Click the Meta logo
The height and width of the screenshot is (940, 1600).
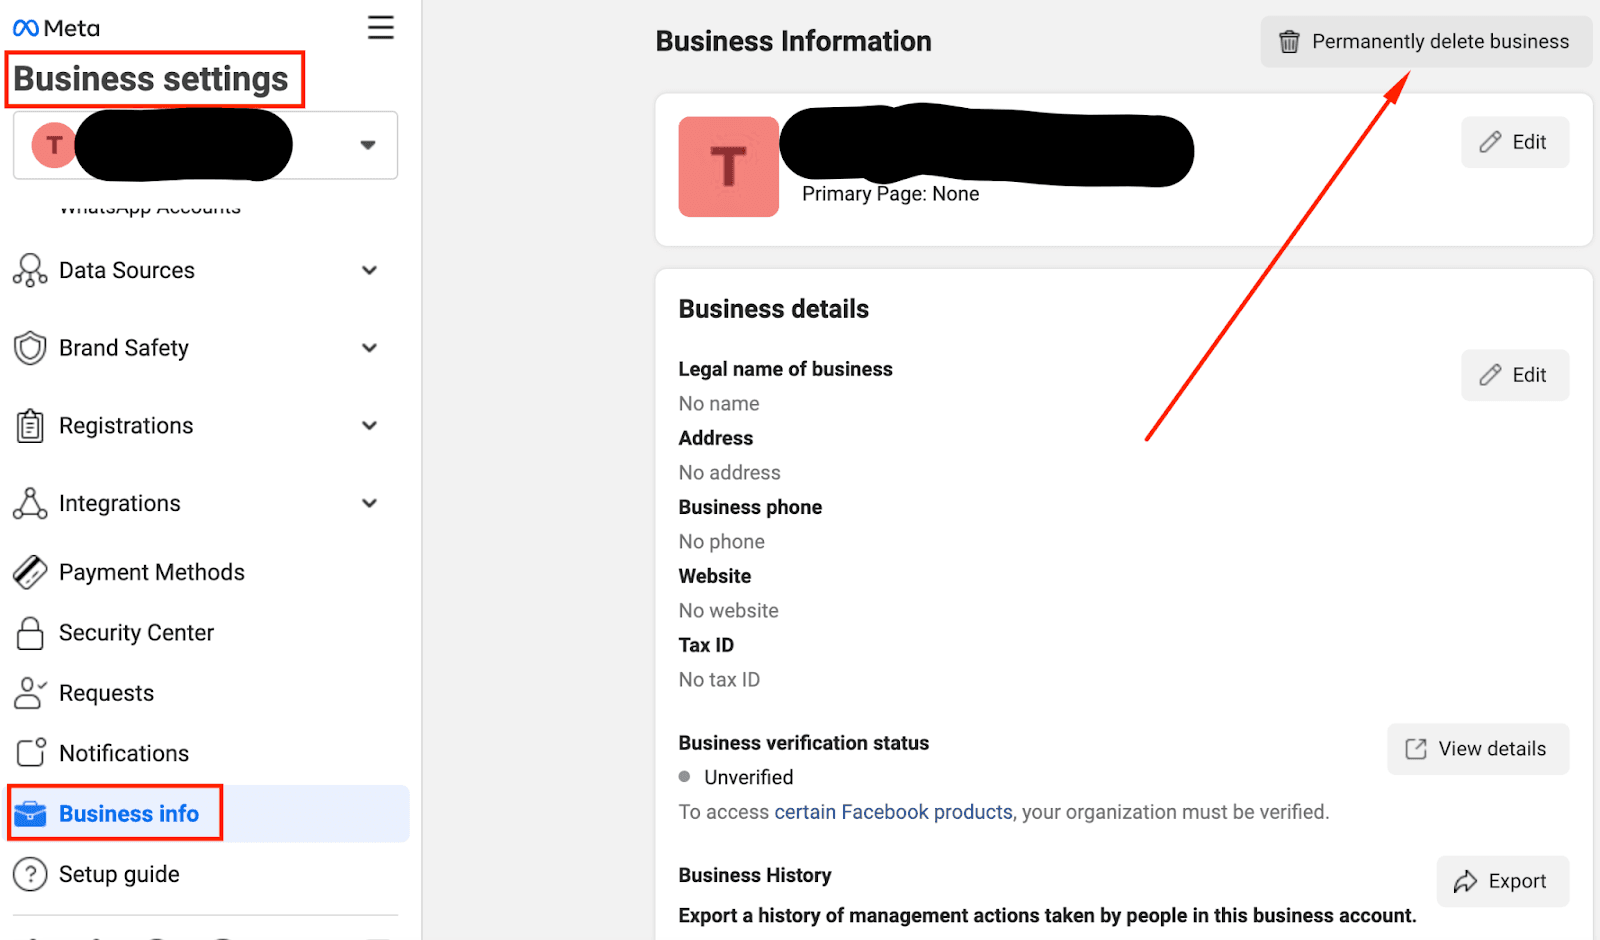click(56, 28)
